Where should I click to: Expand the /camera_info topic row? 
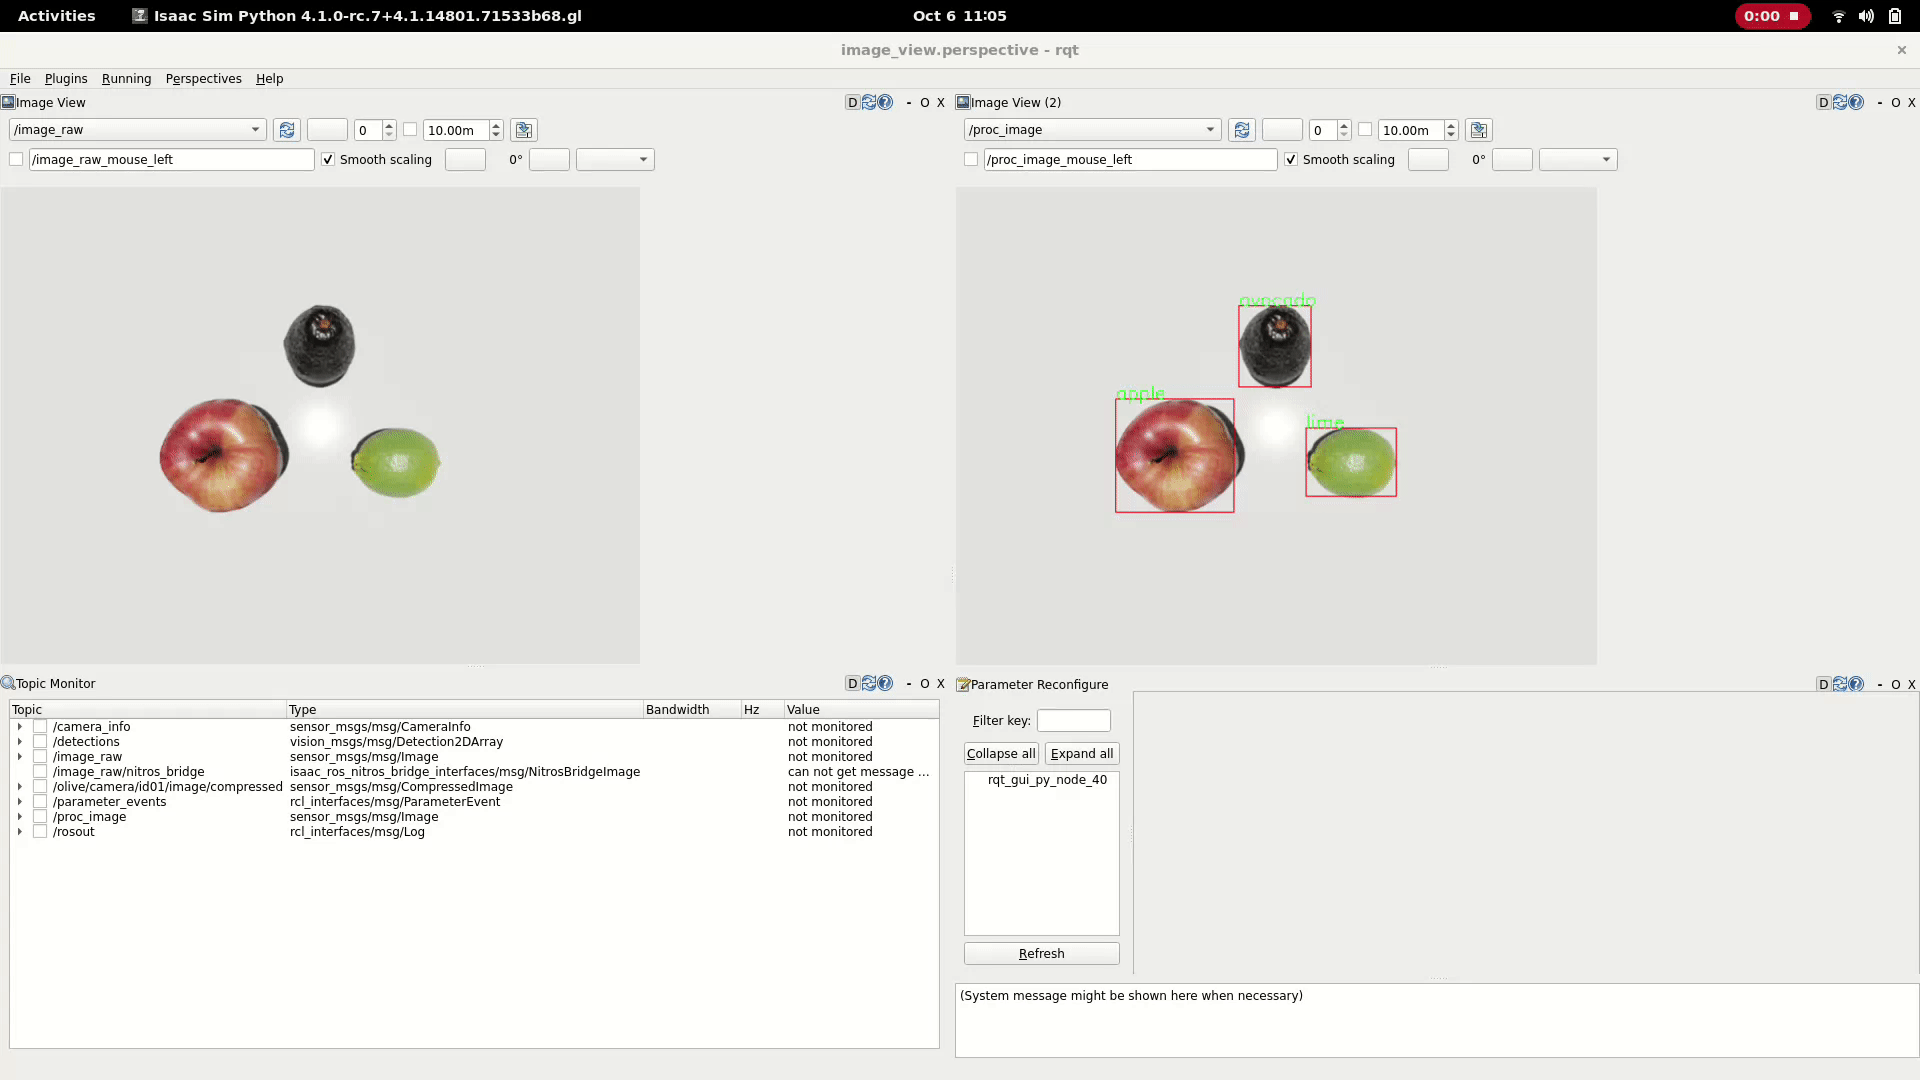[19, 727]
